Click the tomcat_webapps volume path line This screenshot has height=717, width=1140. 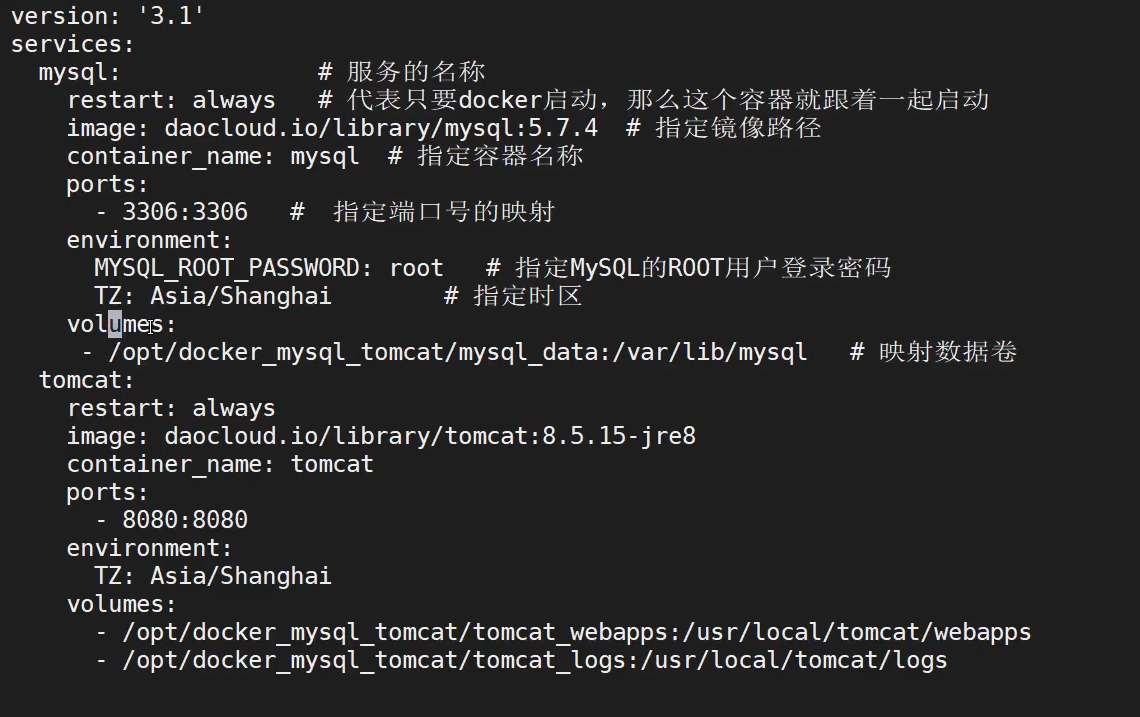click(x=576, y=632)
